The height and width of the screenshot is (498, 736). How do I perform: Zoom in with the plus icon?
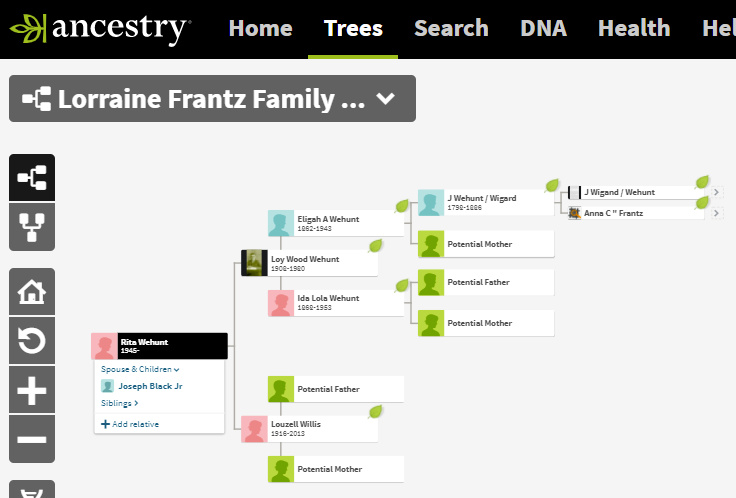pos(32,390)
